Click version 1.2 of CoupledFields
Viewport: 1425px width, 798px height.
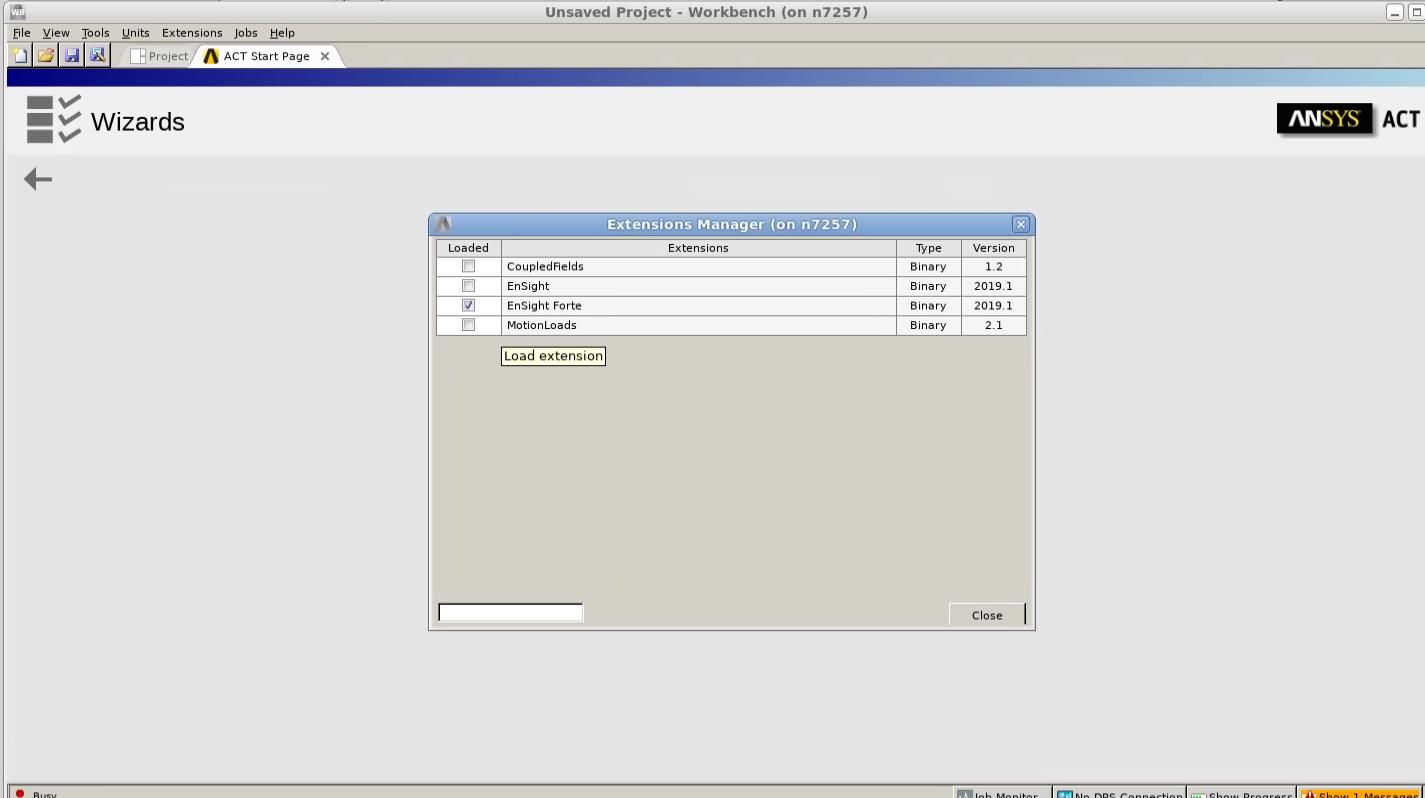tap(993, 267)
